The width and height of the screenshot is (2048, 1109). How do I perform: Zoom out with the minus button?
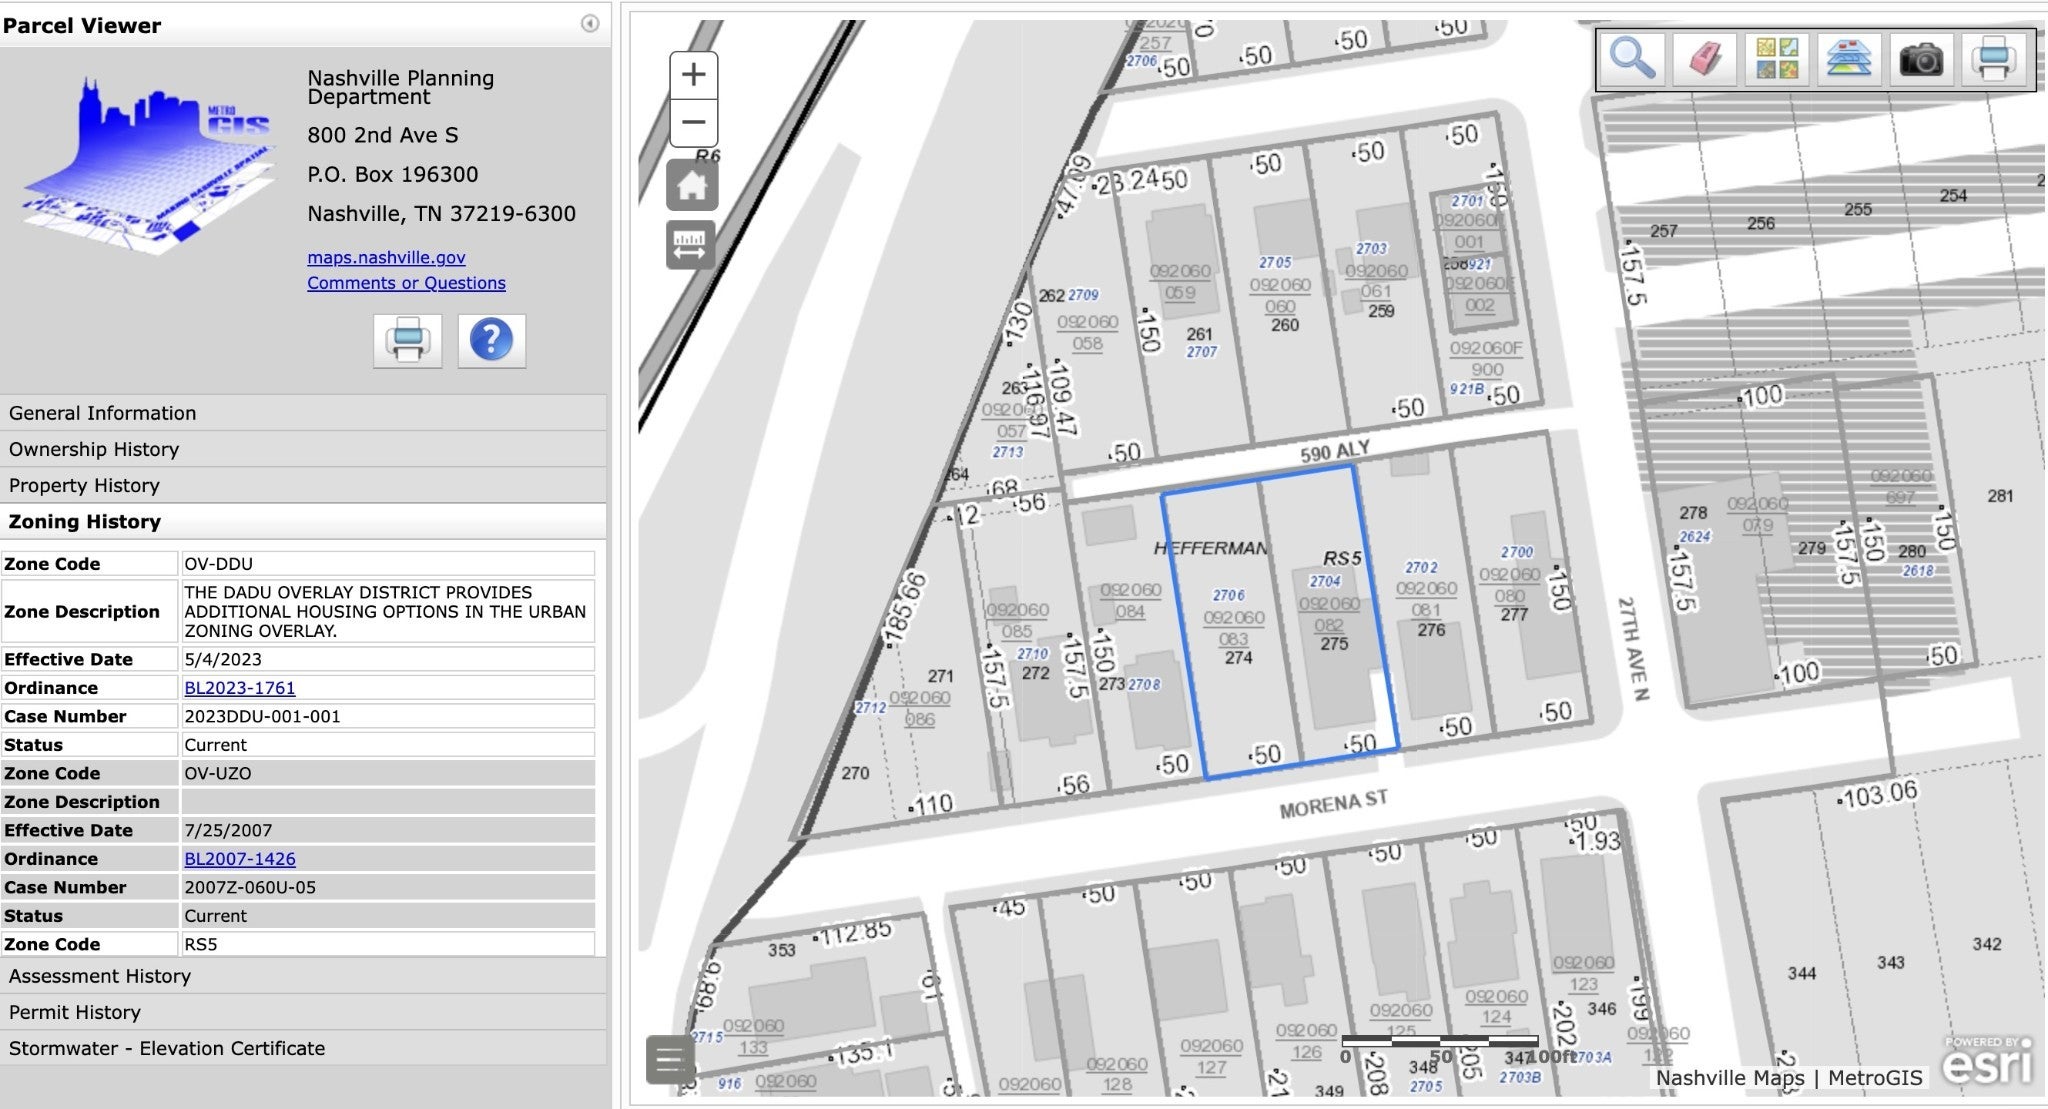click(693, 122)
